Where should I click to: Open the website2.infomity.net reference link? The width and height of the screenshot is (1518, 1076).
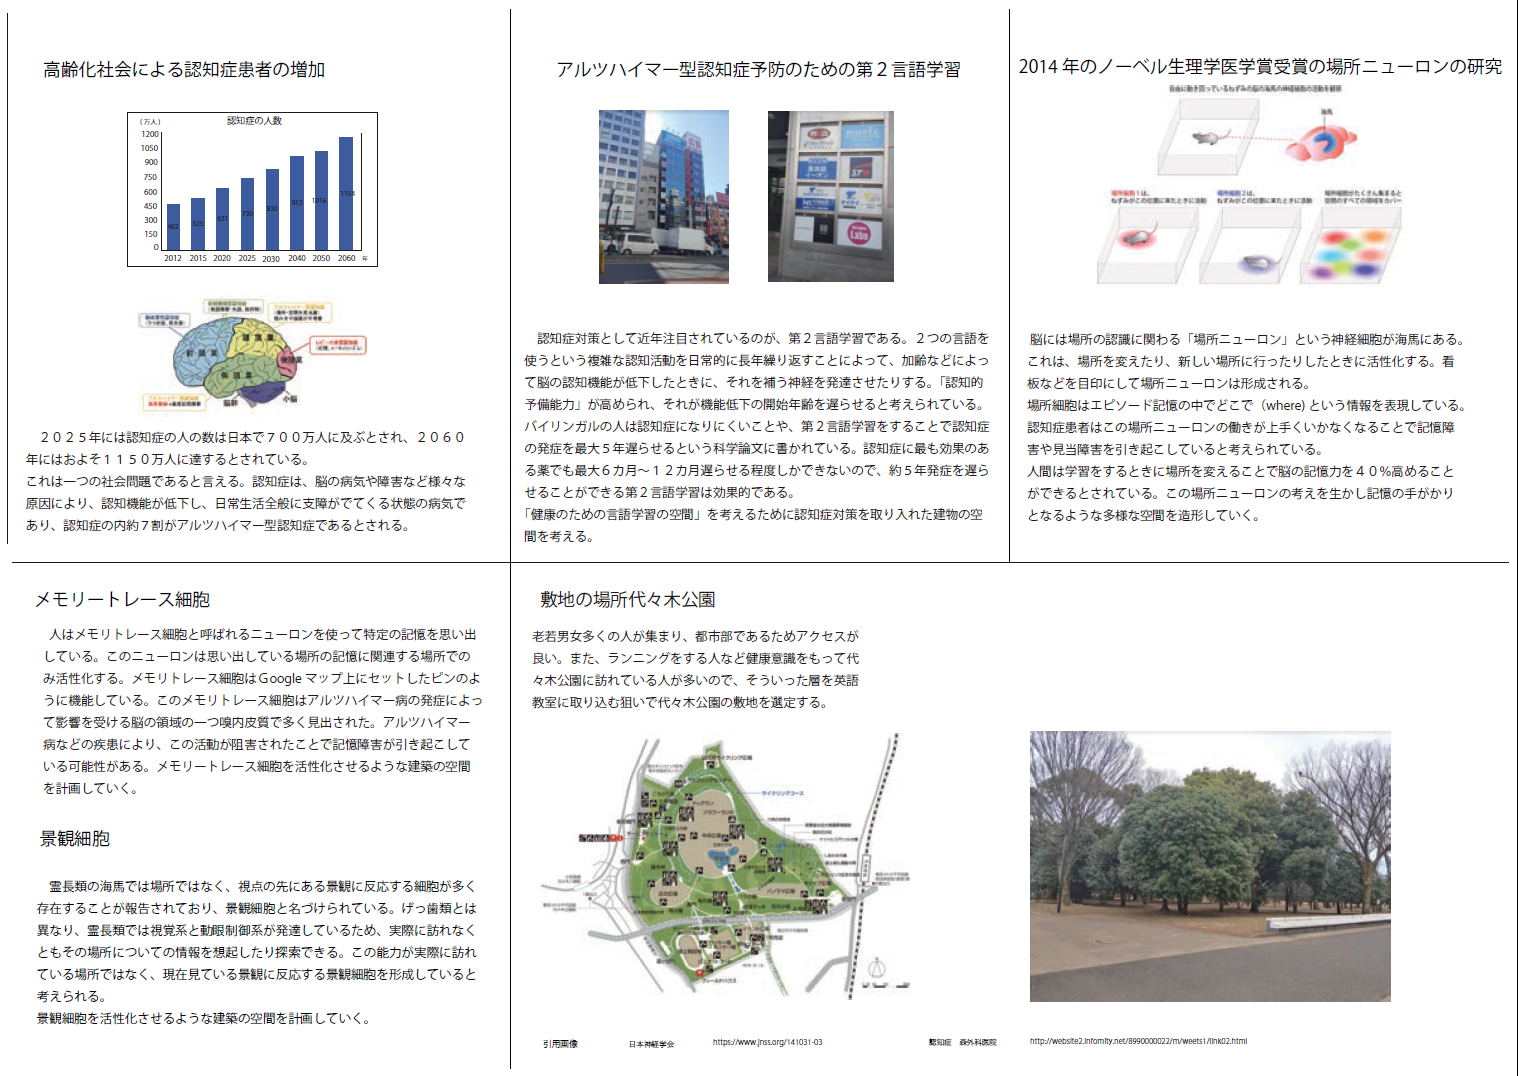1138,1041
